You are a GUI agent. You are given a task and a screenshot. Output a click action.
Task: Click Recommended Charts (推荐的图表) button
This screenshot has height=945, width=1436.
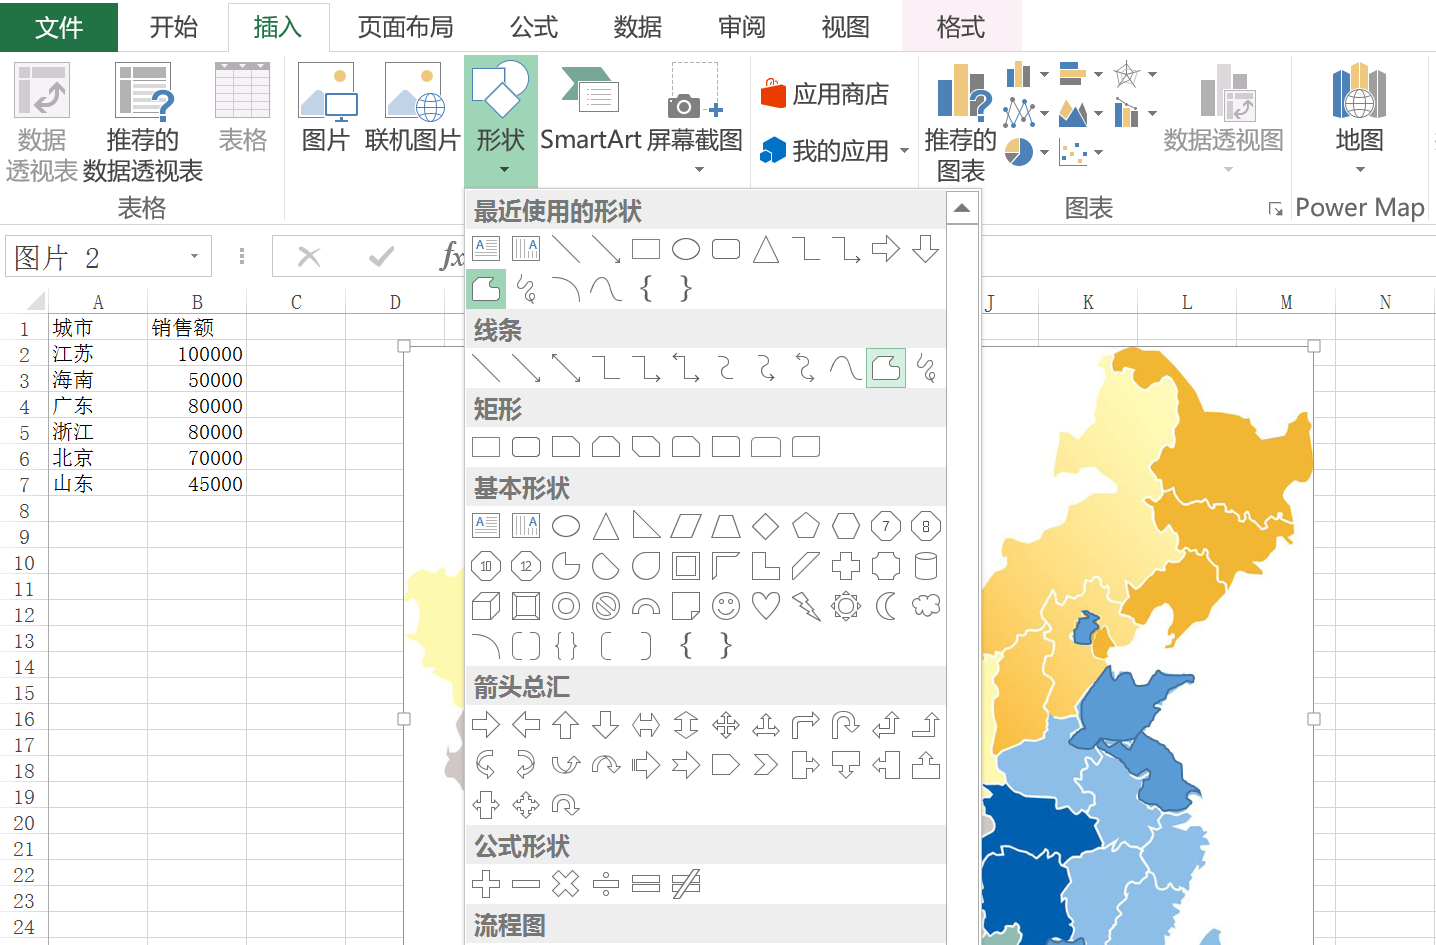click(960, 120)
